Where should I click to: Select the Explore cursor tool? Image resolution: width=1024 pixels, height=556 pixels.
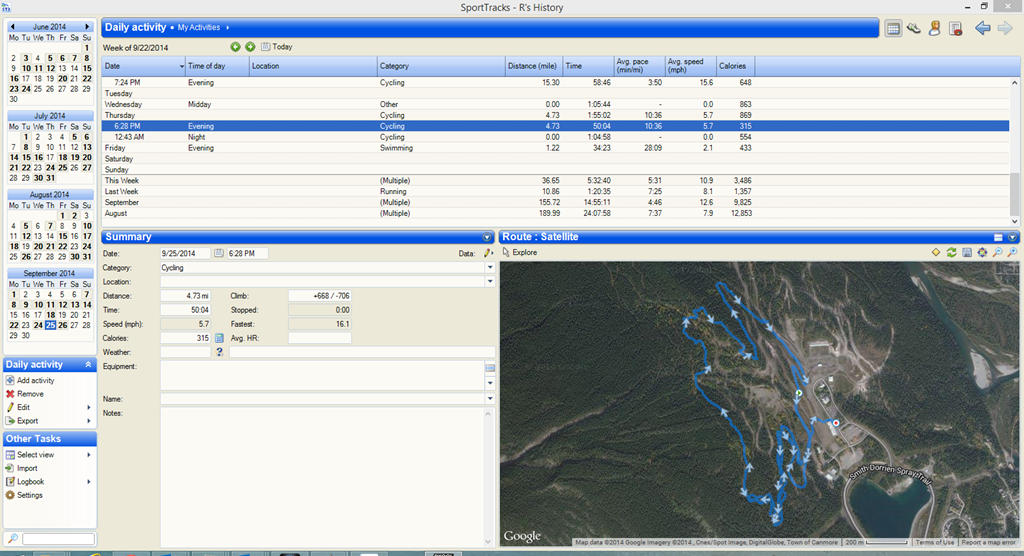pos(521,252)
